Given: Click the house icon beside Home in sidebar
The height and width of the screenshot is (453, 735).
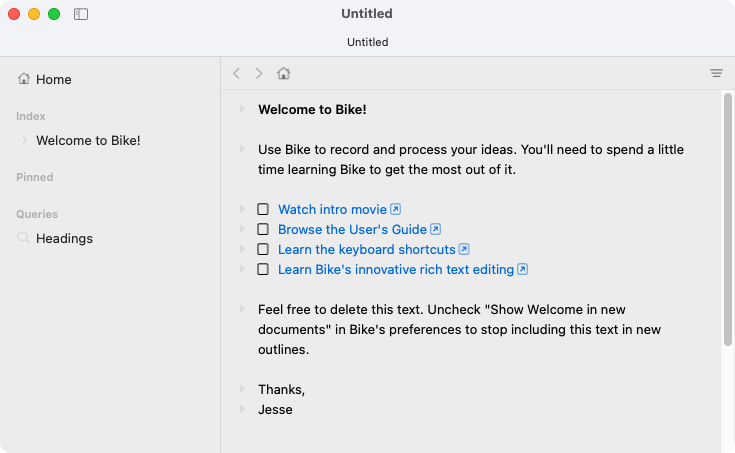Looking at the screenshot, I should 24,79.
